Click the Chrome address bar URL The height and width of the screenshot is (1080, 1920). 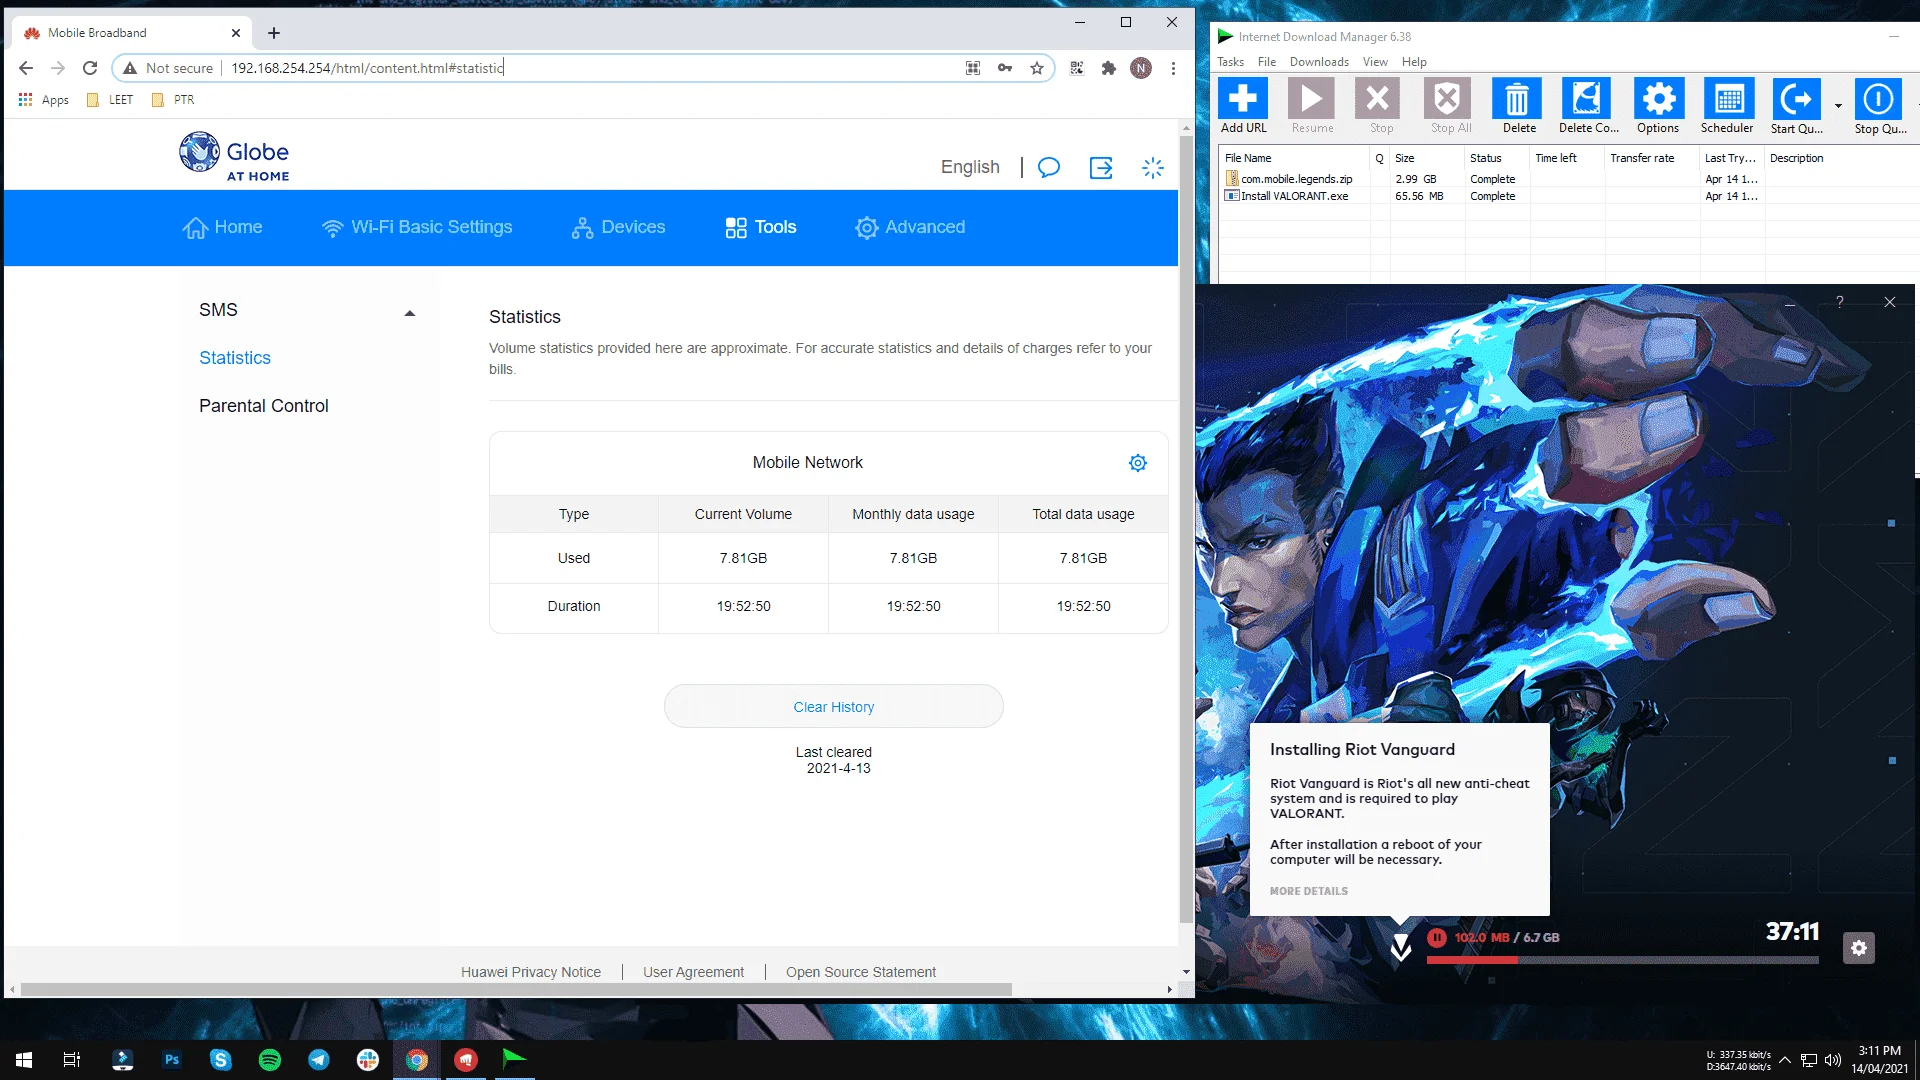pyautogui.click(x=367, y=68)
